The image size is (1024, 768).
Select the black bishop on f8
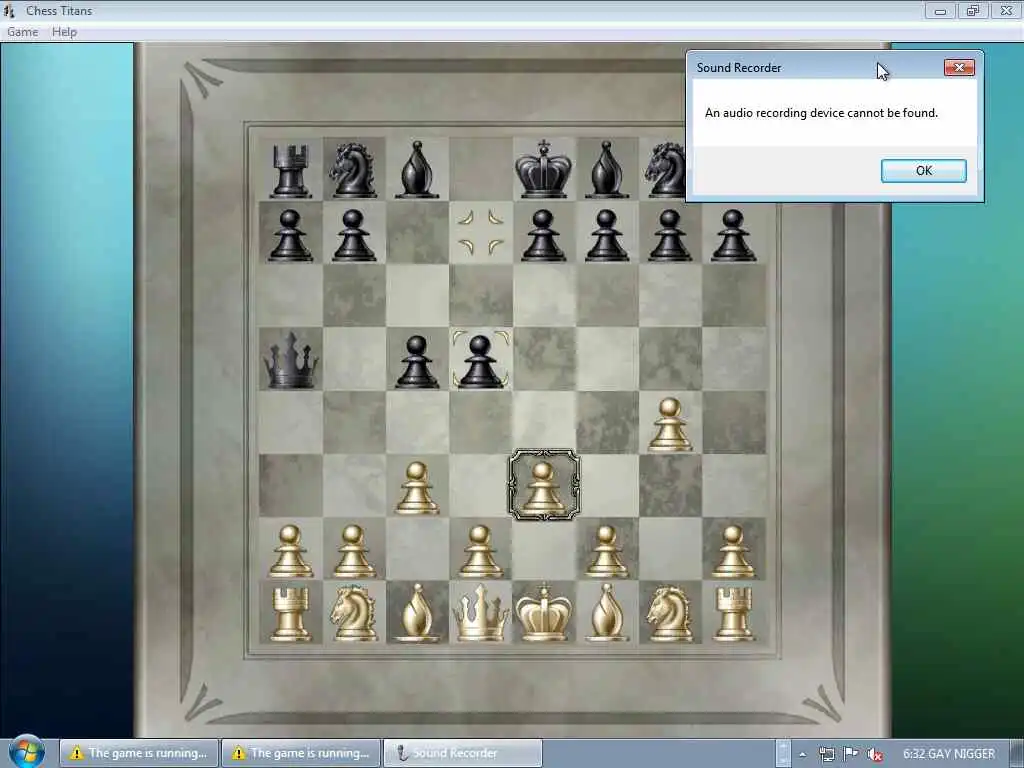tap(607, 169)
